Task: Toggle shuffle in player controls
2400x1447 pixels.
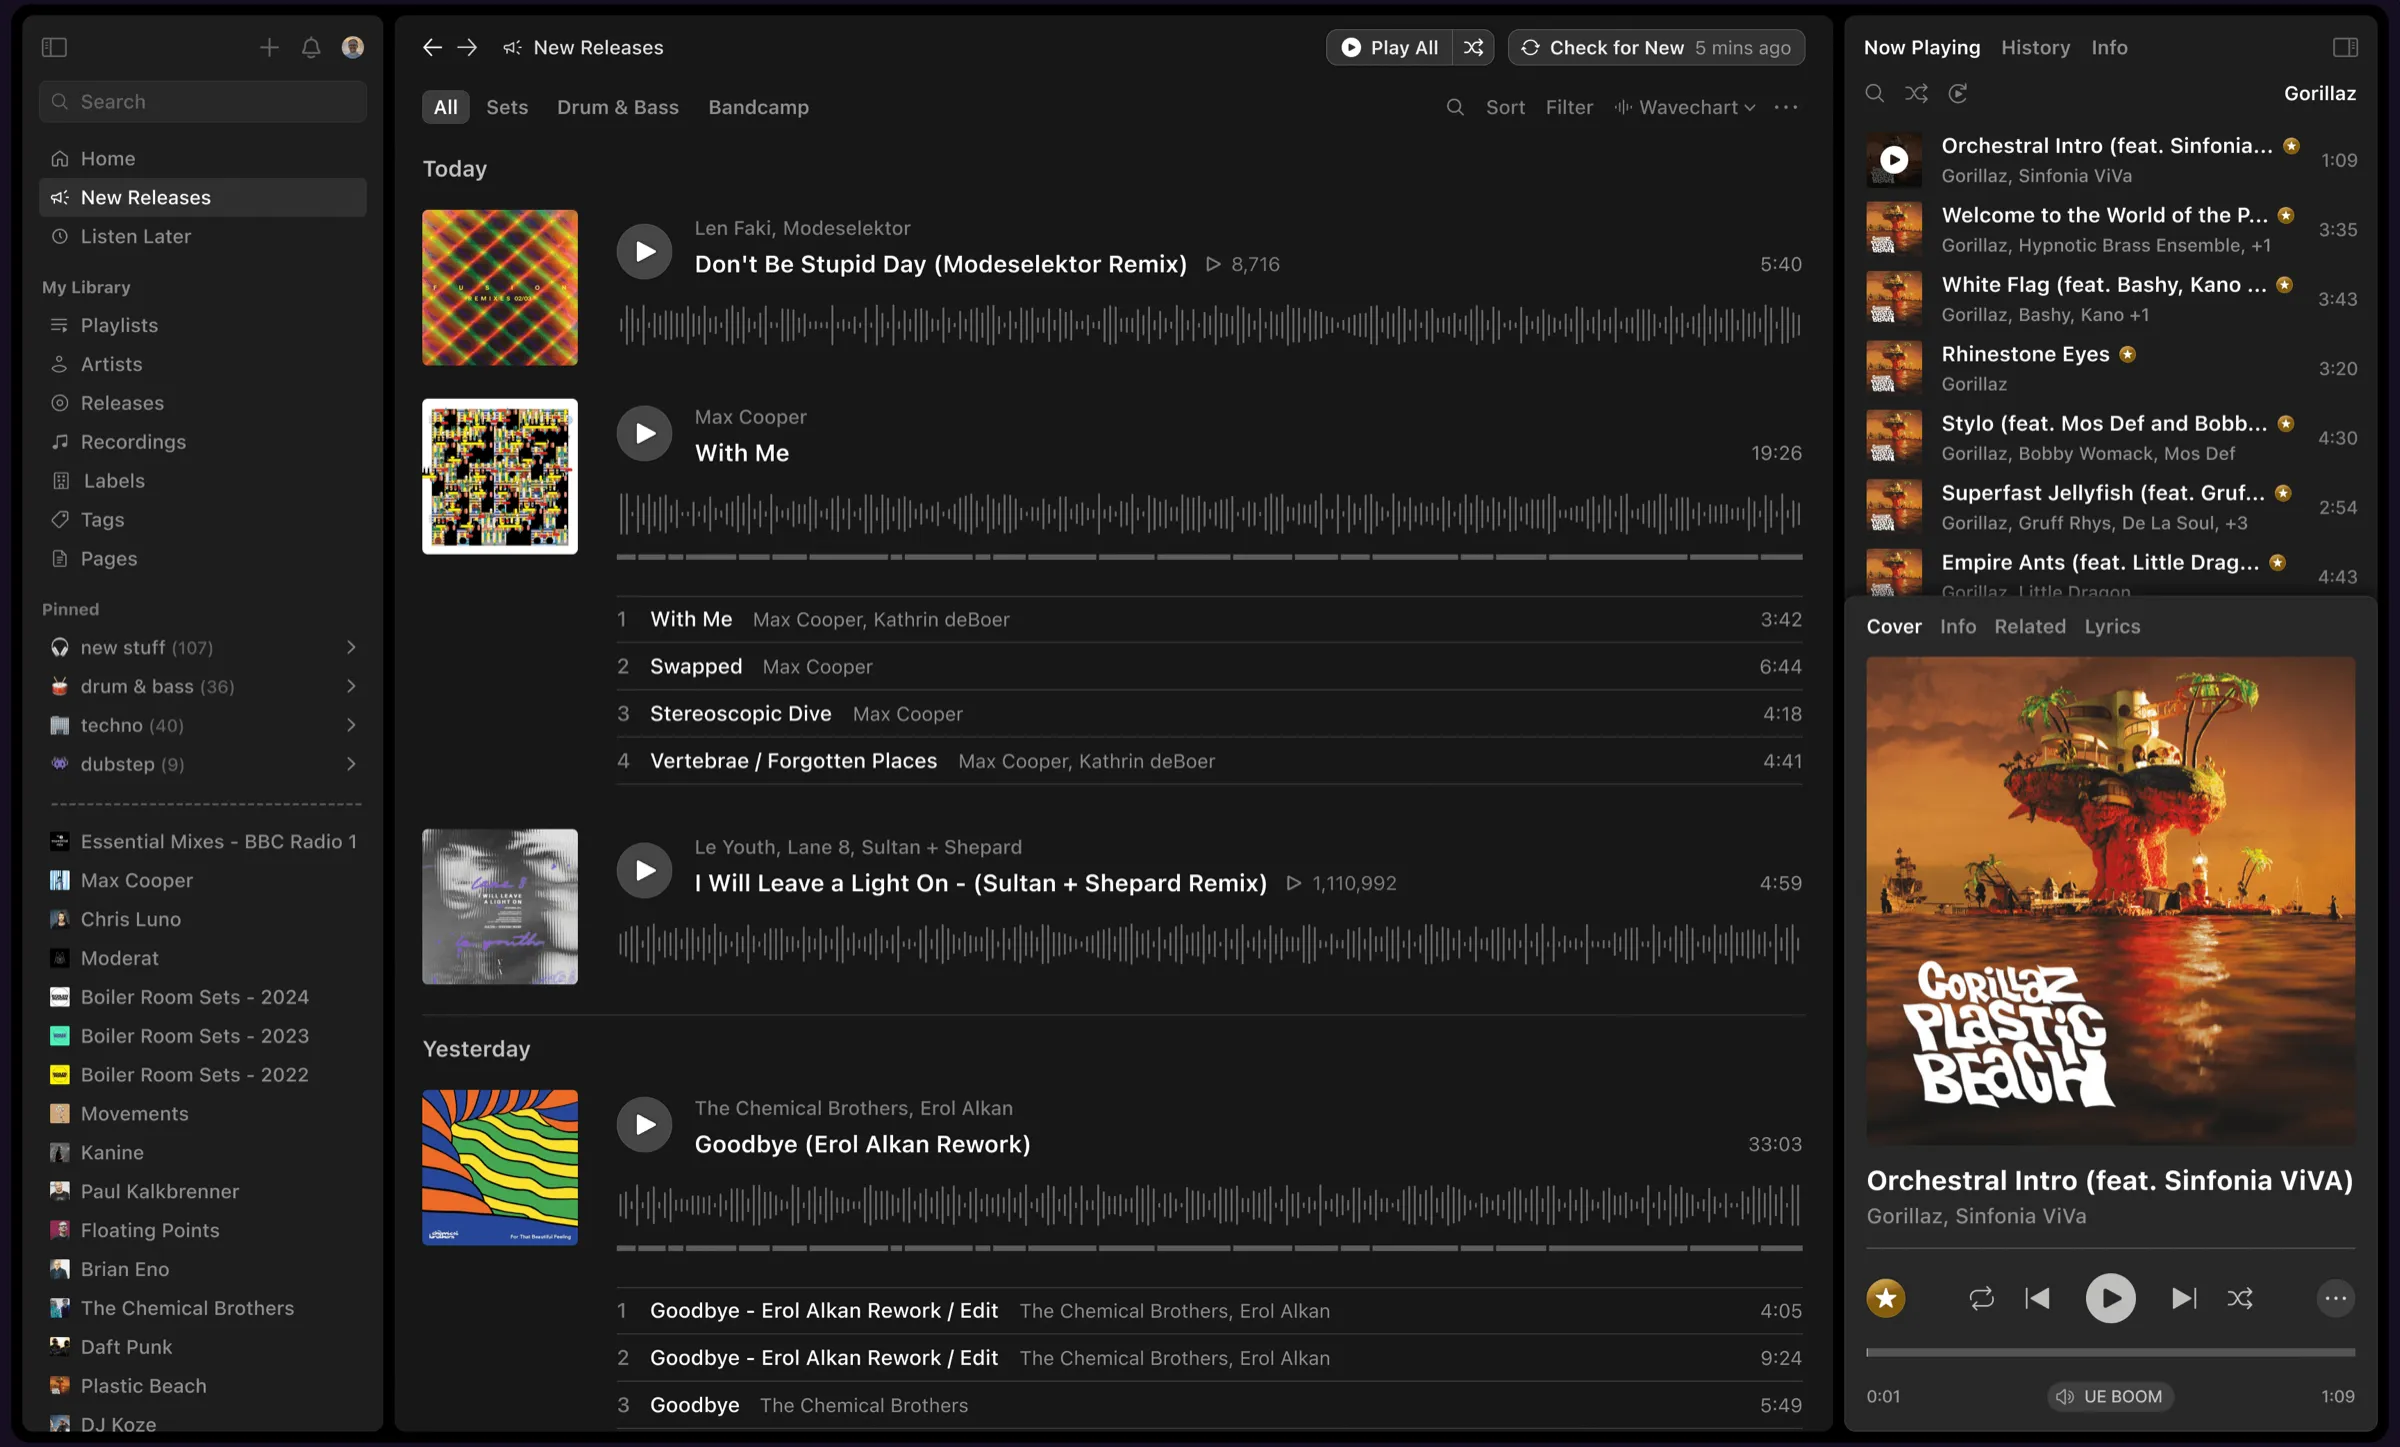Action: click(x=2240, y=1298)
